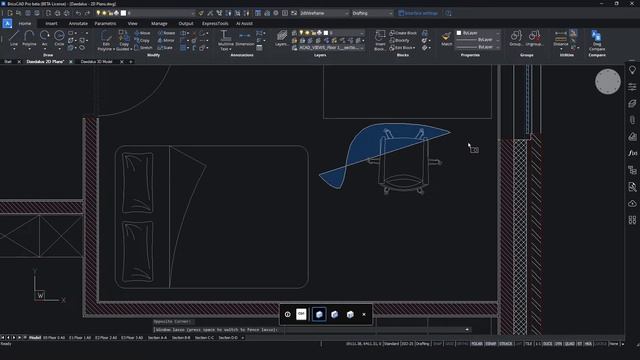Open the grid blocks panel in right sidebar
This screenshot has width=640, height=360.
click(632, 220)
